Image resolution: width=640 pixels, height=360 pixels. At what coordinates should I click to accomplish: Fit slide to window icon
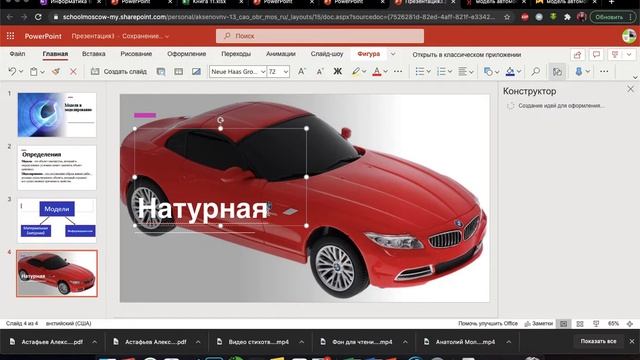click(x=630, y=324)
